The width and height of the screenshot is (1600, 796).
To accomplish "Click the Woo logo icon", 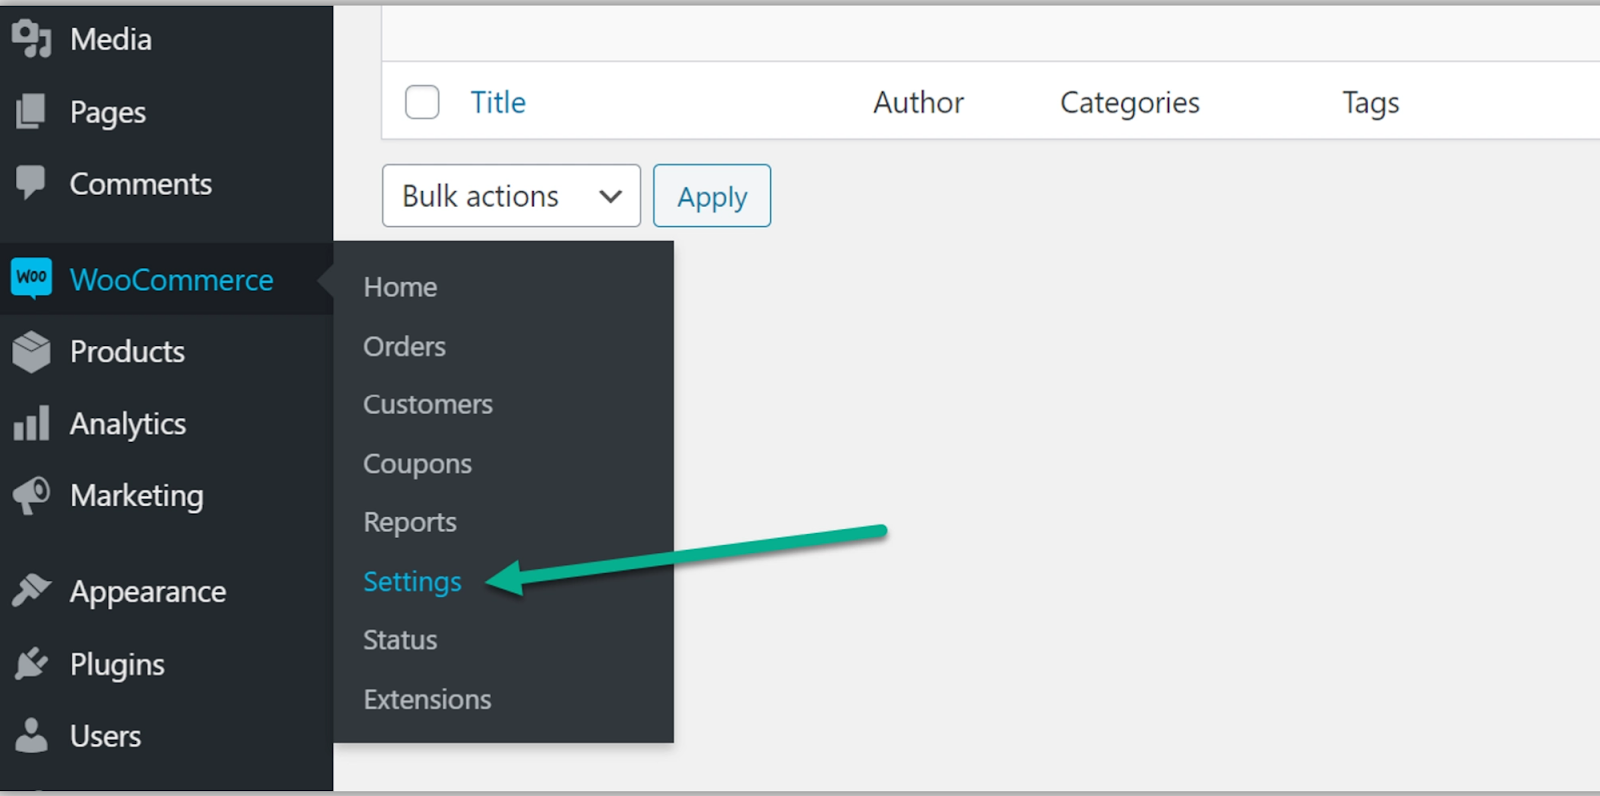I will (31, 278).
